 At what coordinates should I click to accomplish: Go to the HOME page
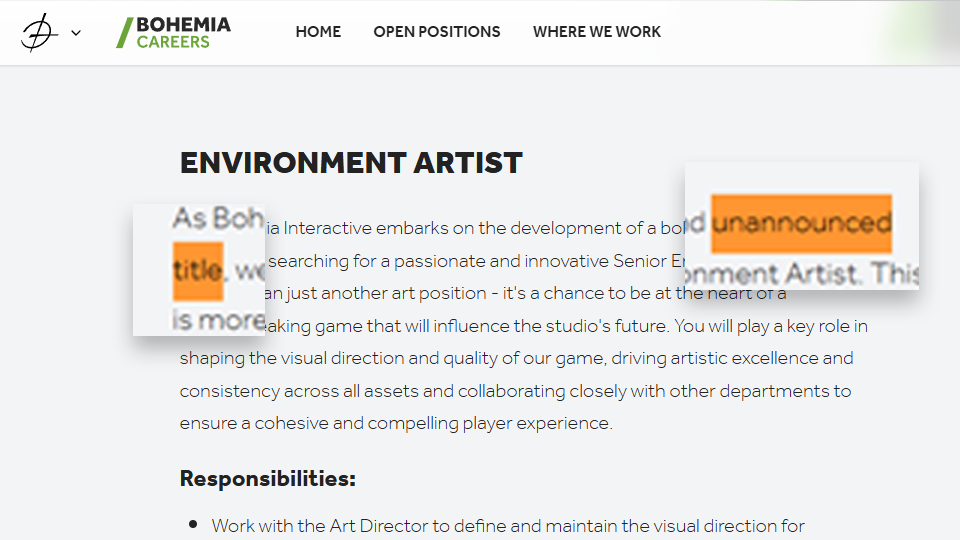[318, 32]
